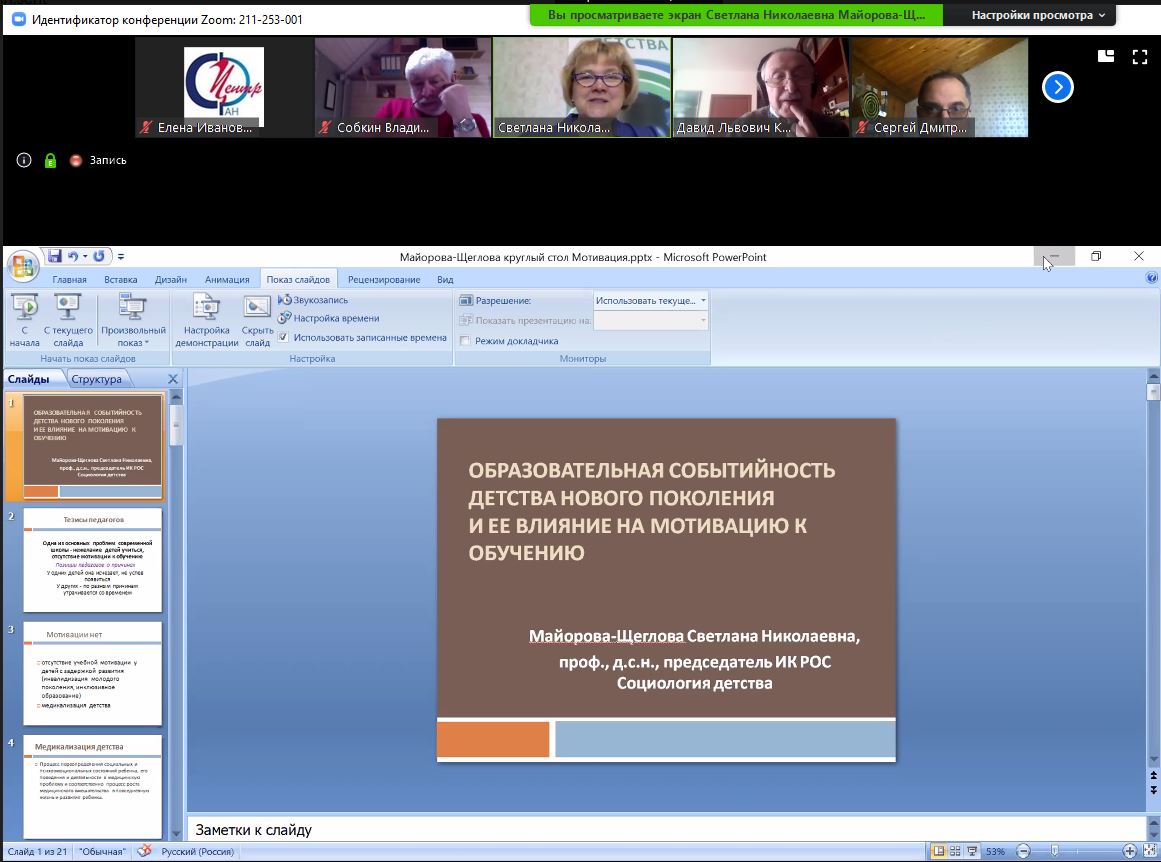
Task: Open "Настройка времени" rehearse timings
Action: click(x=335, y=318)
